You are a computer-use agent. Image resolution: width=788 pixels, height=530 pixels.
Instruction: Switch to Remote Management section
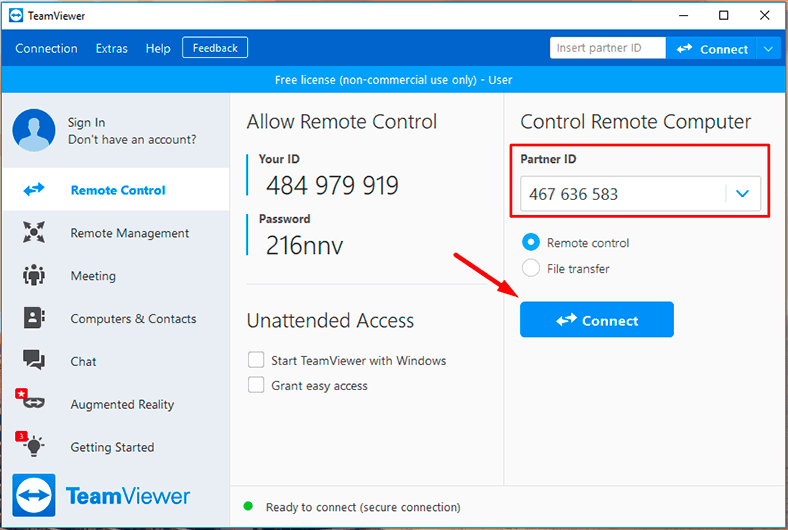(x=116, y=233)
